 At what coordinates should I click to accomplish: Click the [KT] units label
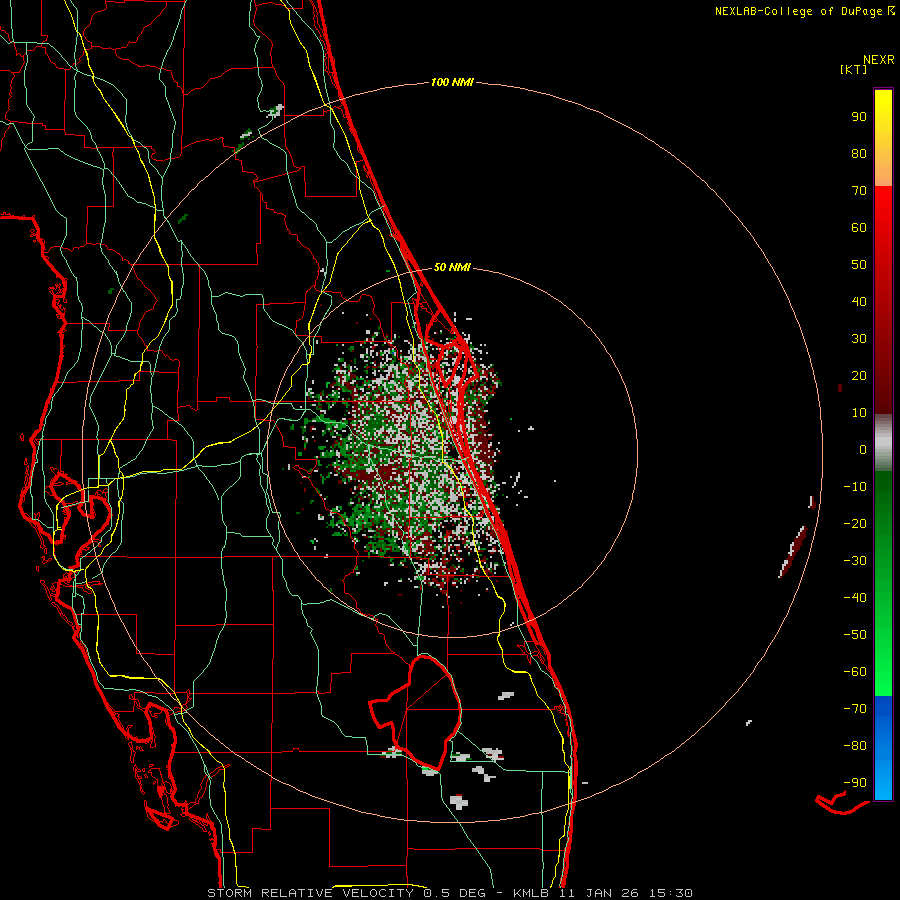click(853, 69)
